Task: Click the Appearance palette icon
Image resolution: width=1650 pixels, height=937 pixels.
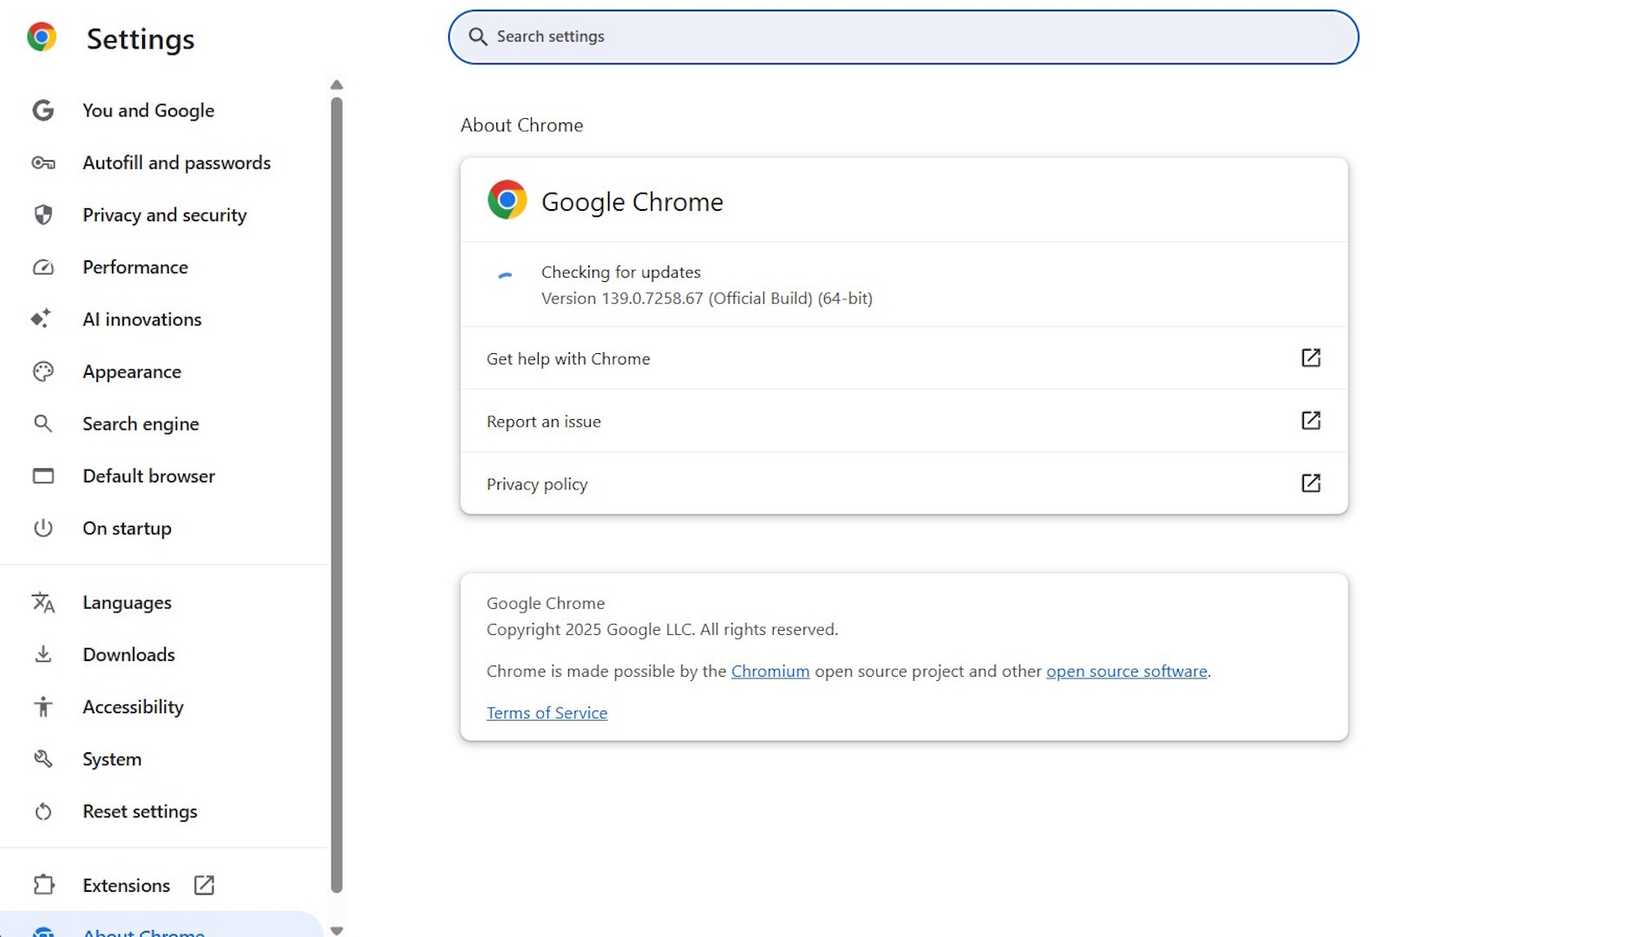Action: coord(43,371)
